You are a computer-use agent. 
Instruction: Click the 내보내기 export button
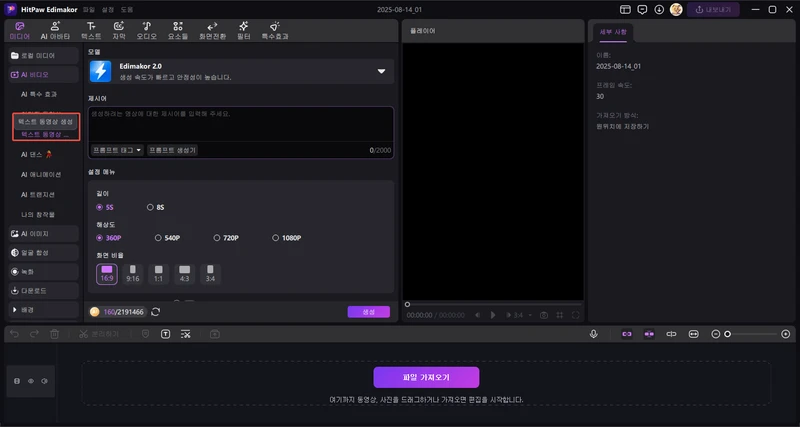[713, 10]
